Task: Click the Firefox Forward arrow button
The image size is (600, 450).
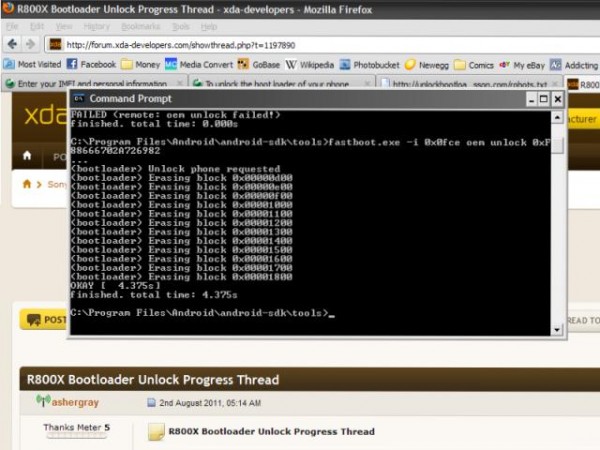Action: [31, 44]
